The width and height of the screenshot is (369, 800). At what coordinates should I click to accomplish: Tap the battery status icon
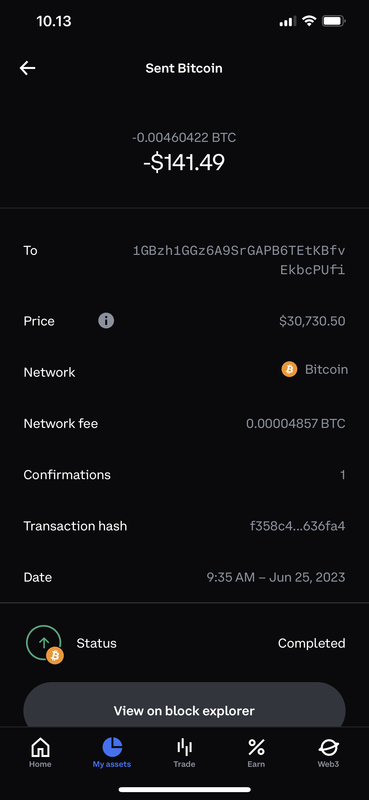(334, 21)
